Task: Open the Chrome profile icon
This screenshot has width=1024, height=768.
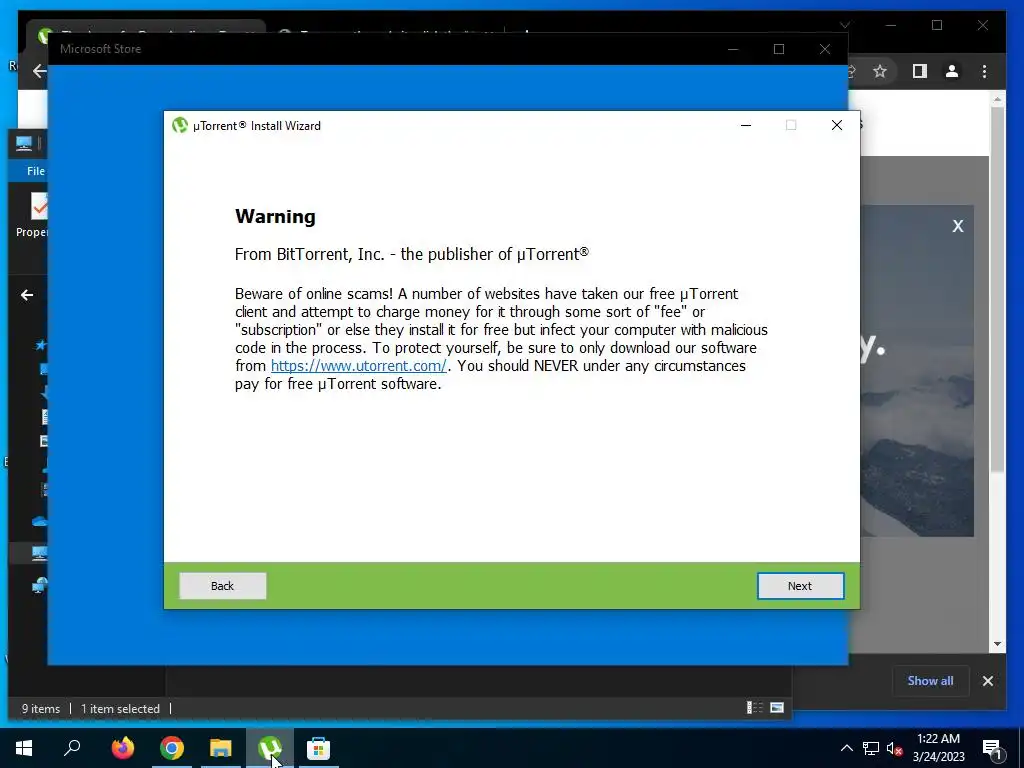Action: coord(952,71)
